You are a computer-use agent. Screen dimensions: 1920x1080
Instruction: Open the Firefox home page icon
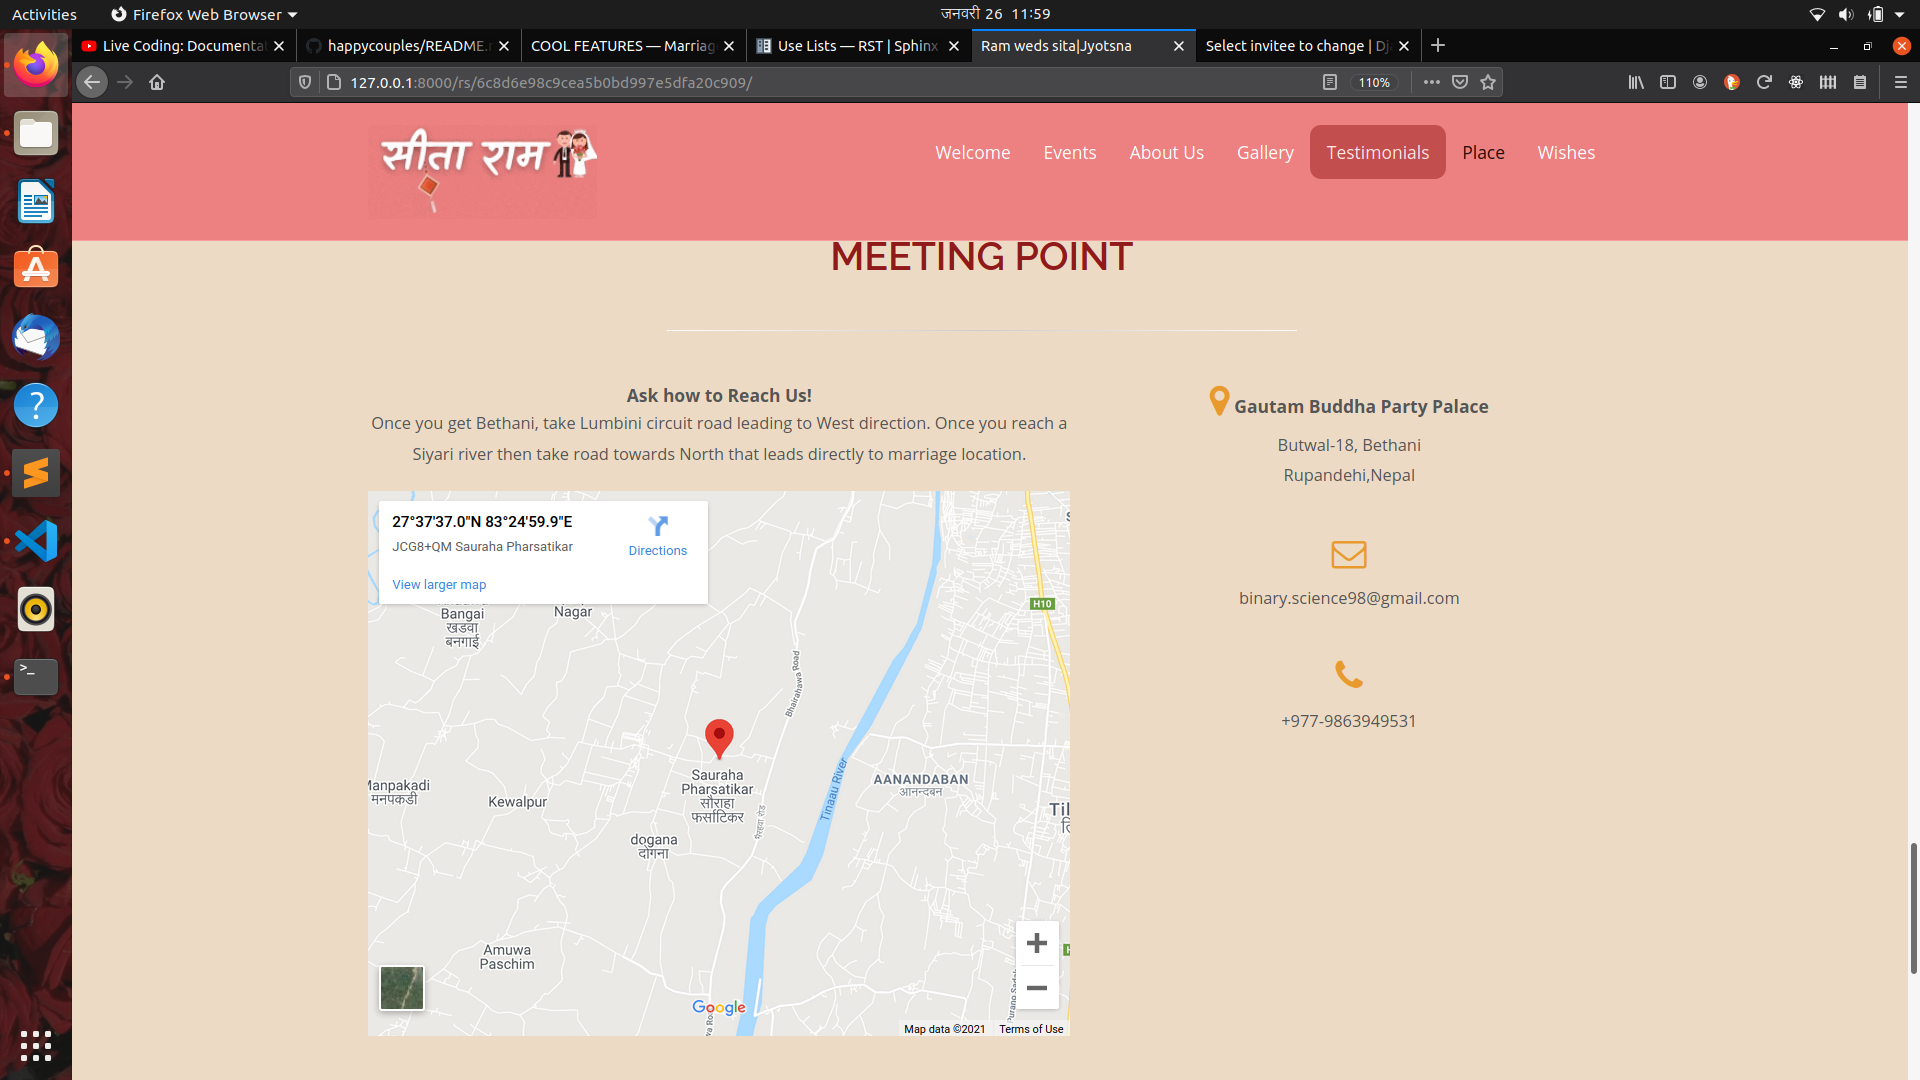tap(157, 82)
